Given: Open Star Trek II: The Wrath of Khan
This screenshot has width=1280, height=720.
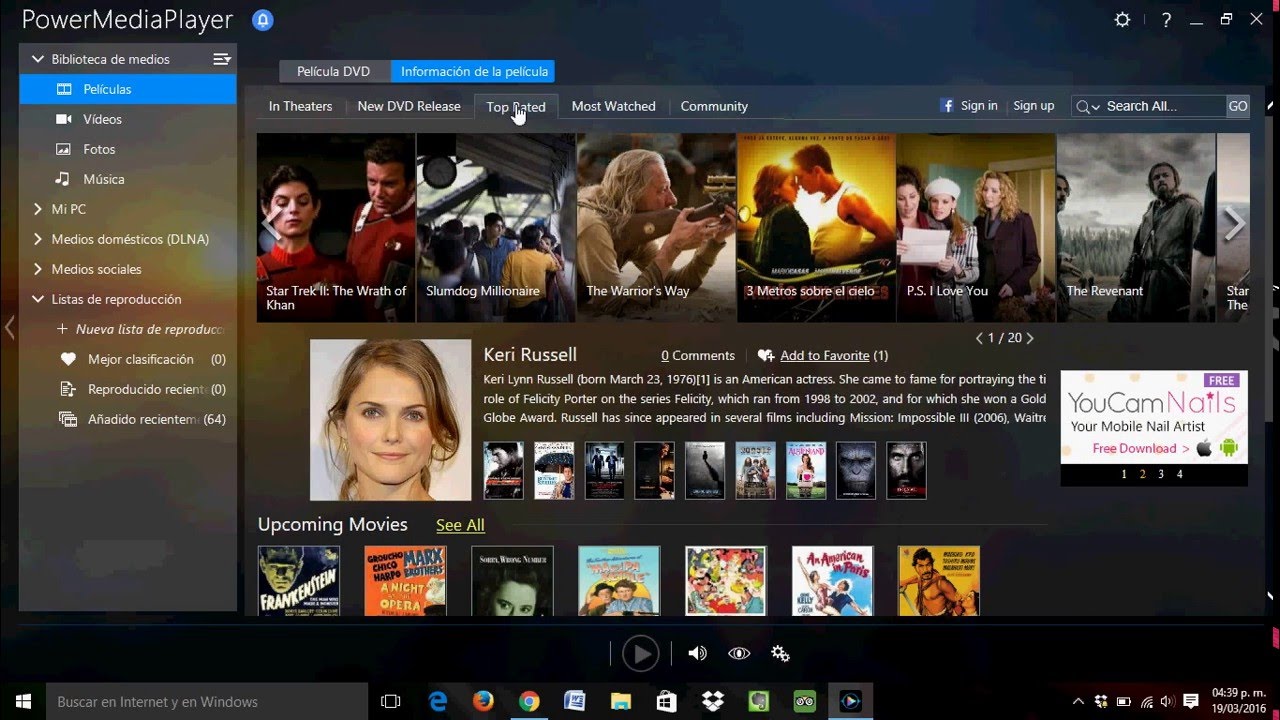Looking at the screenshot, I should 336,227.
